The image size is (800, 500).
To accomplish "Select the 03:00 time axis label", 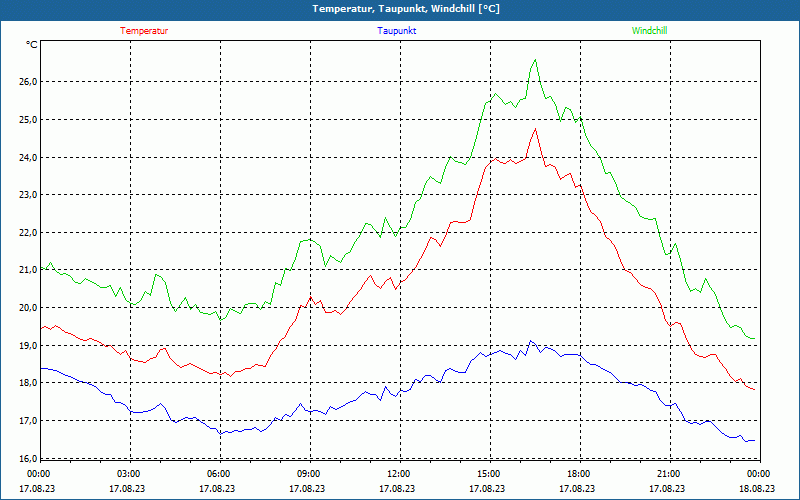I will [x=128, y=474].
